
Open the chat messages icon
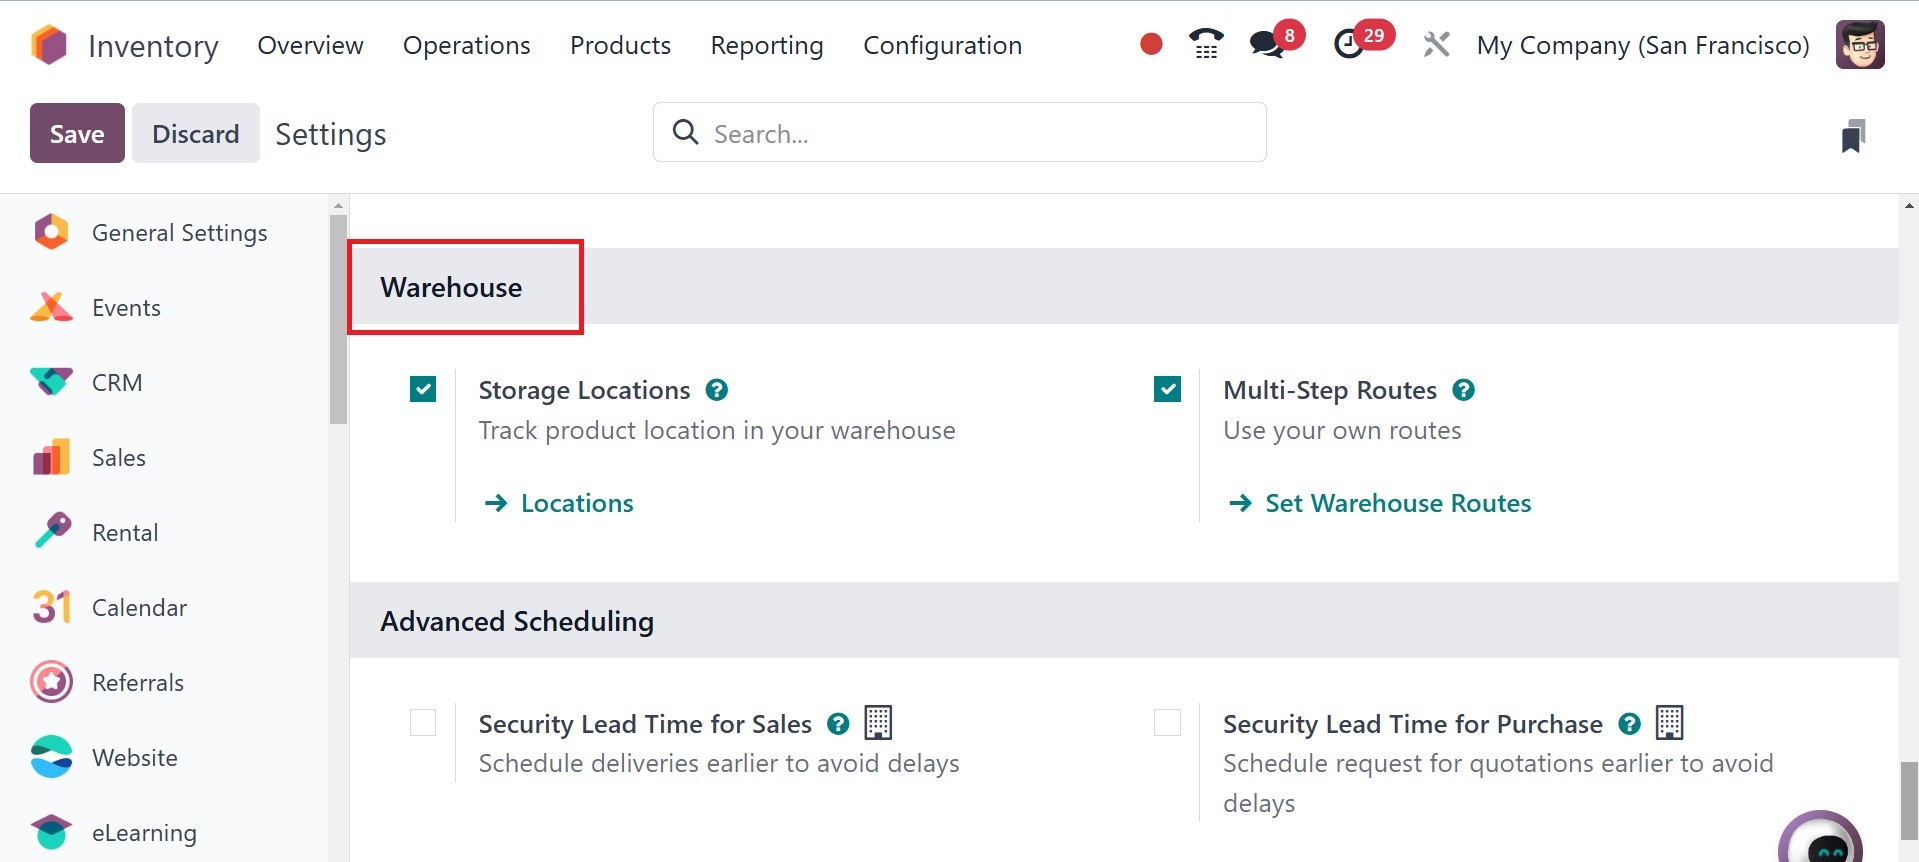tap(1267, 44)
